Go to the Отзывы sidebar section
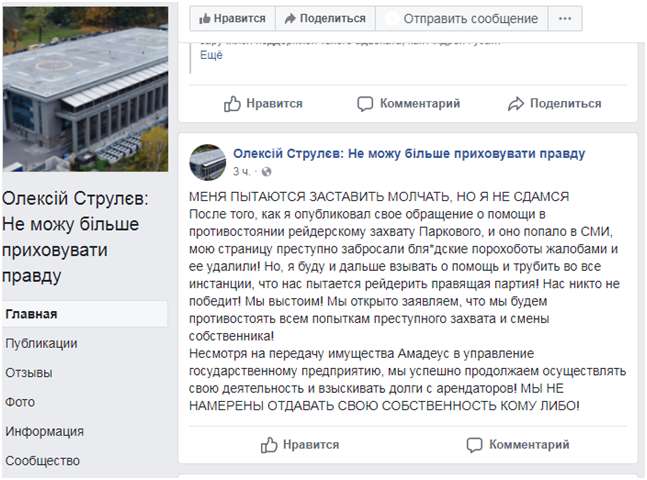This screenshot has width=647, height=480. pos(28,372)
